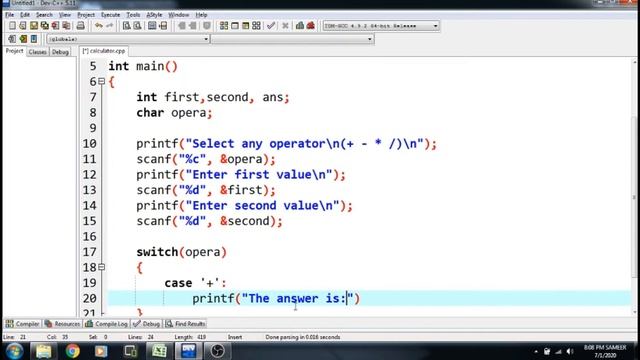Open the AStyle menu
The width and height of the screenshot is (640, 360).
[154, 15]
